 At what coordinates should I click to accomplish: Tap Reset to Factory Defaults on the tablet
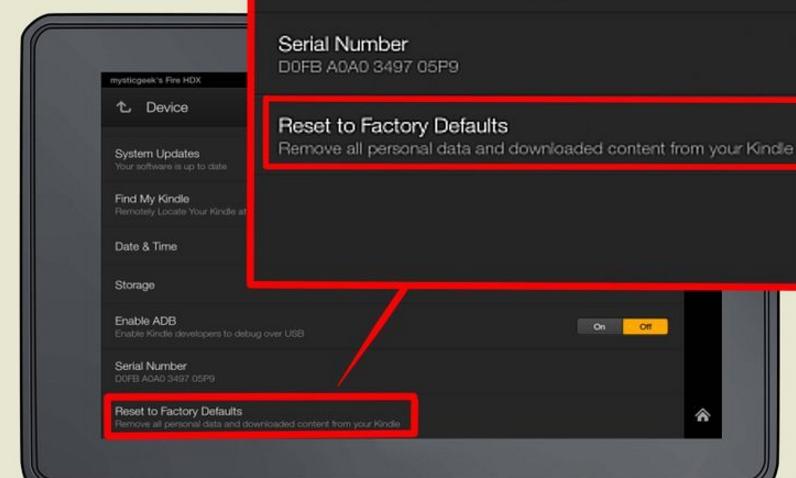pos(261,416)
